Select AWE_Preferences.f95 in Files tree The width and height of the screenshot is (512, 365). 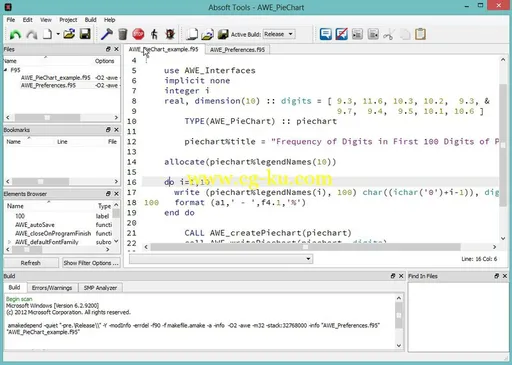tap(48, 85)
